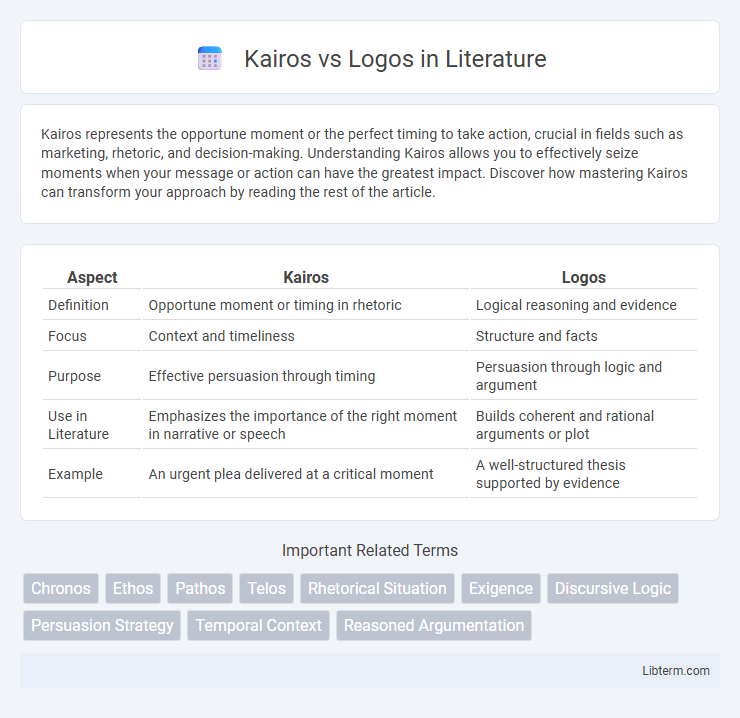This screenshot has height=718, width=740.
Task: Open the Rhetorical Situation tag
Action: coord(377,588)
